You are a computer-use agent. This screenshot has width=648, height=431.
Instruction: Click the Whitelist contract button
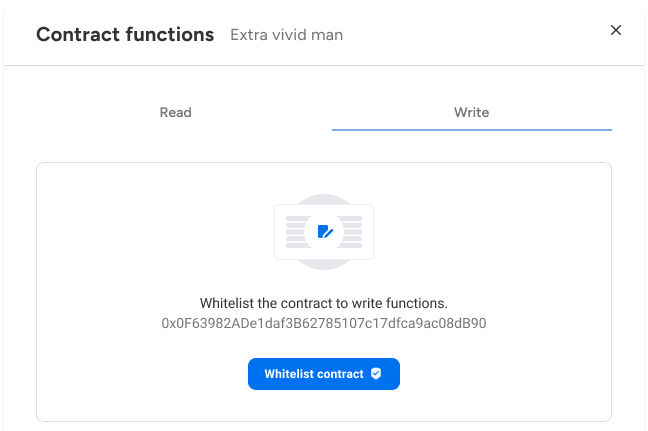(324, 374)
